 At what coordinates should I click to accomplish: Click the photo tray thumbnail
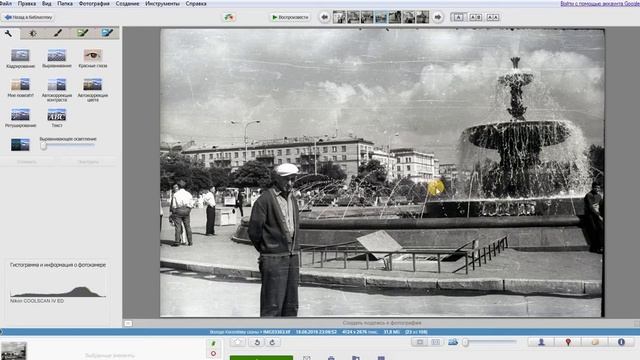[x=14, y=351]
